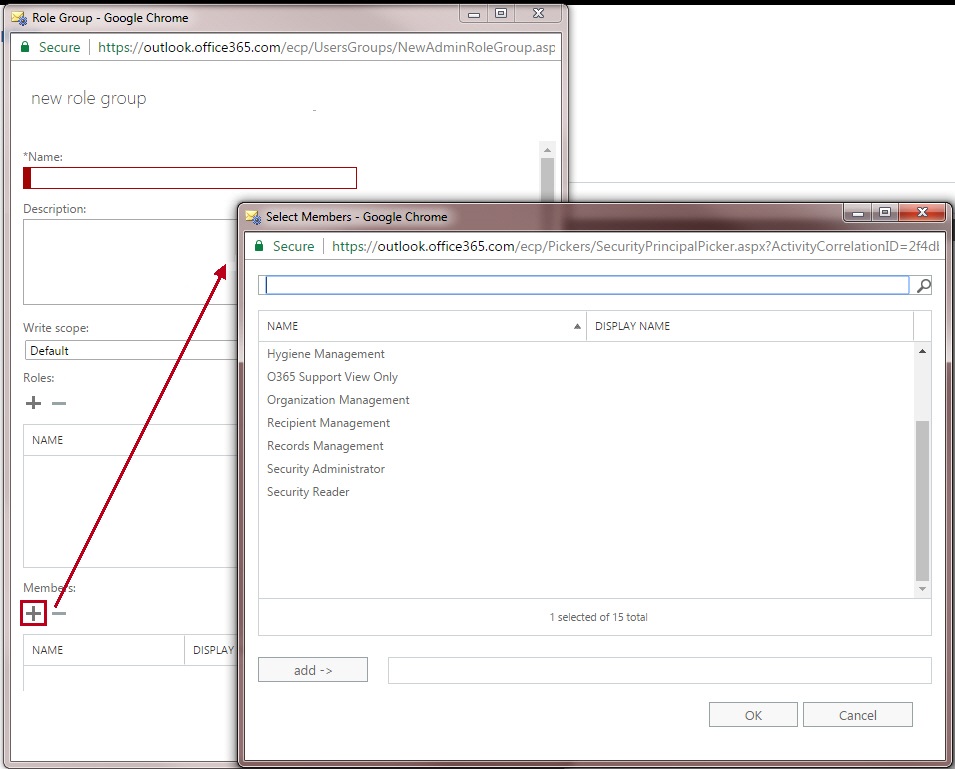Click the Select Members address bar URL

(635, 246)
